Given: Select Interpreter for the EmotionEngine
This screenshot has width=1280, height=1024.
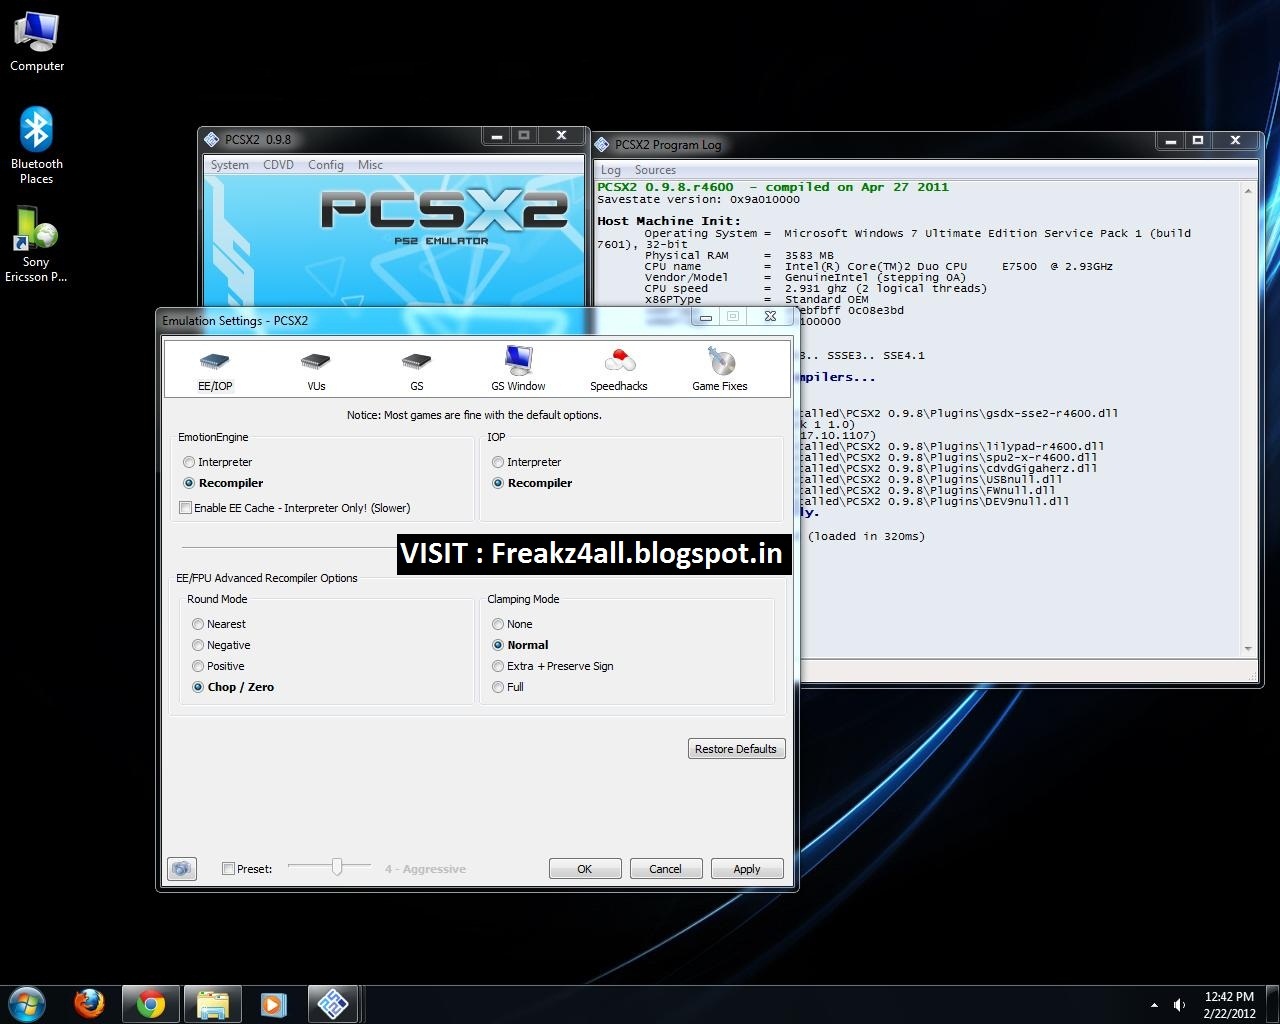Looking at the screenshot, I should pyautogui.click(x=189, y=461).
